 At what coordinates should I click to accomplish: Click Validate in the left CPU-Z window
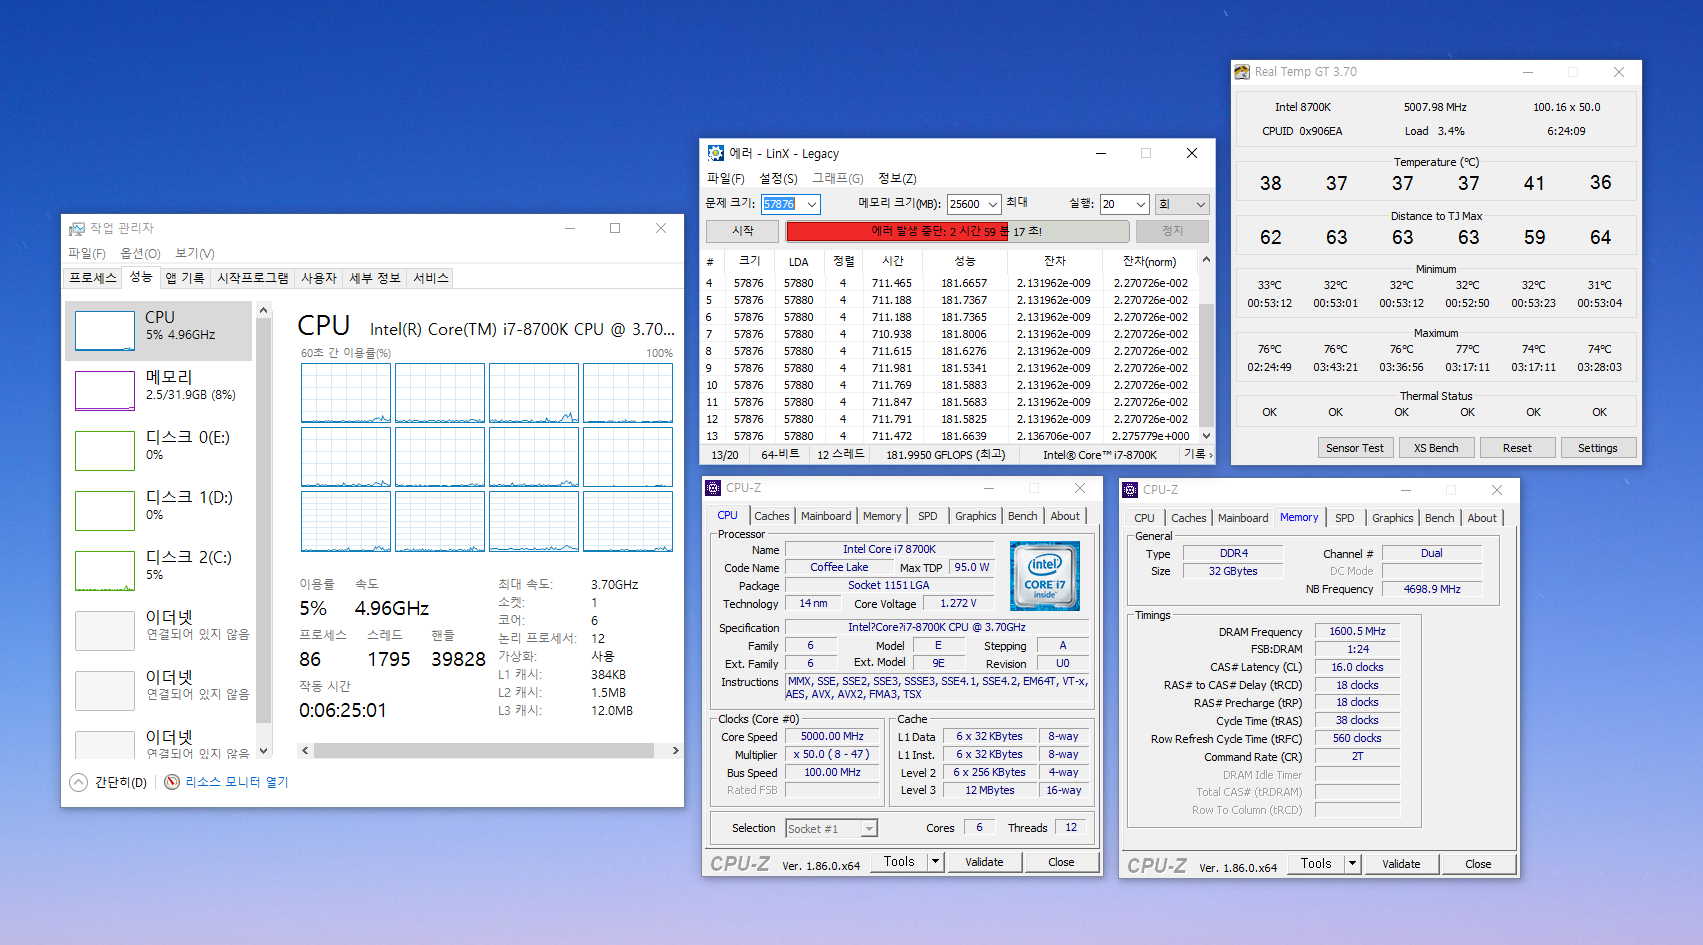pos(984,862)
